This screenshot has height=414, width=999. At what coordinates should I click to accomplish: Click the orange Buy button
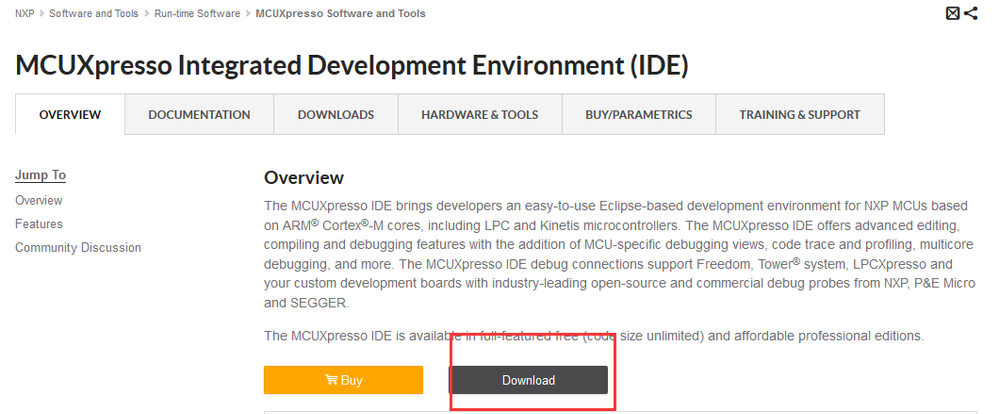tap(343, 380)
